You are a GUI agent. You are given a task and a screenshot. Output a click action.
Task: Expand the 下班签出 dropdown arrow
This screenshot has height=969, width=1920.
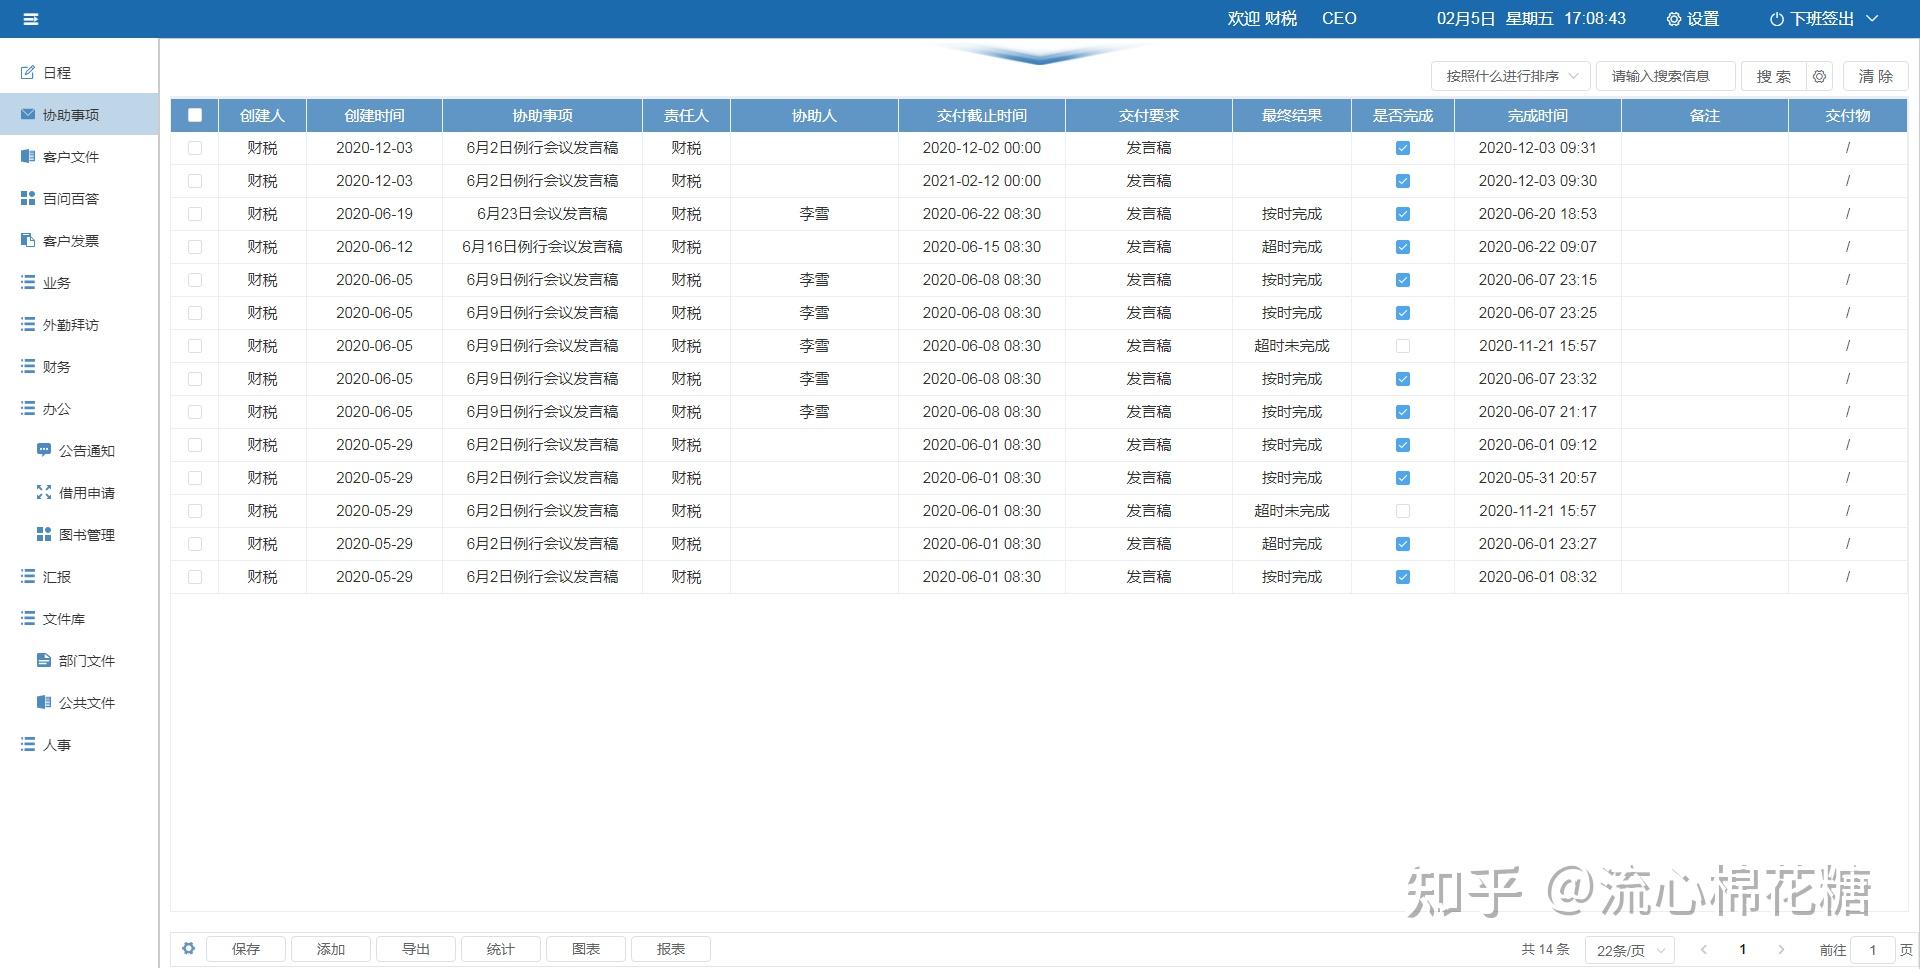point(1873,19)
